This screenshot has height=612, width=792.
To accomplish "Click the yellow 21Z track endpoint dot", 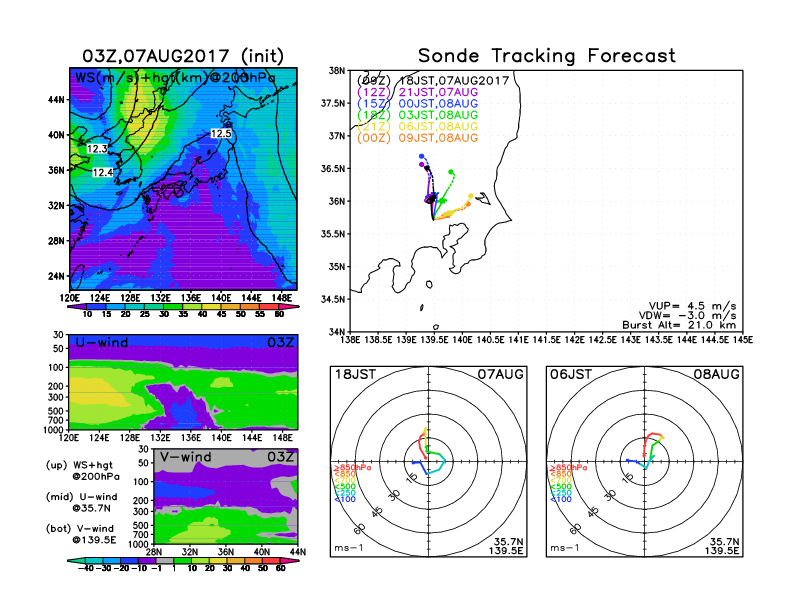I will pos(471,196).
